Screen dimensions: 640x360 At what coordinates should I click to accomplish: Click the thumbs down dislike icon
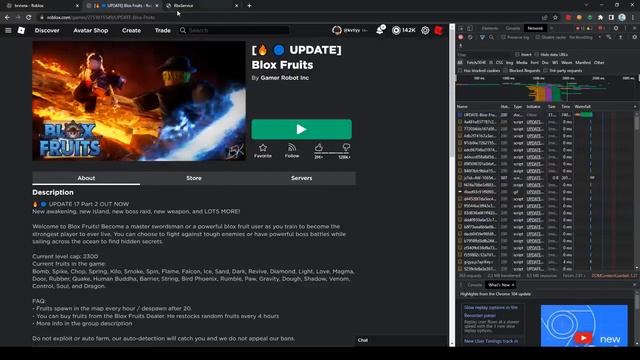click(x=346, y=147)
